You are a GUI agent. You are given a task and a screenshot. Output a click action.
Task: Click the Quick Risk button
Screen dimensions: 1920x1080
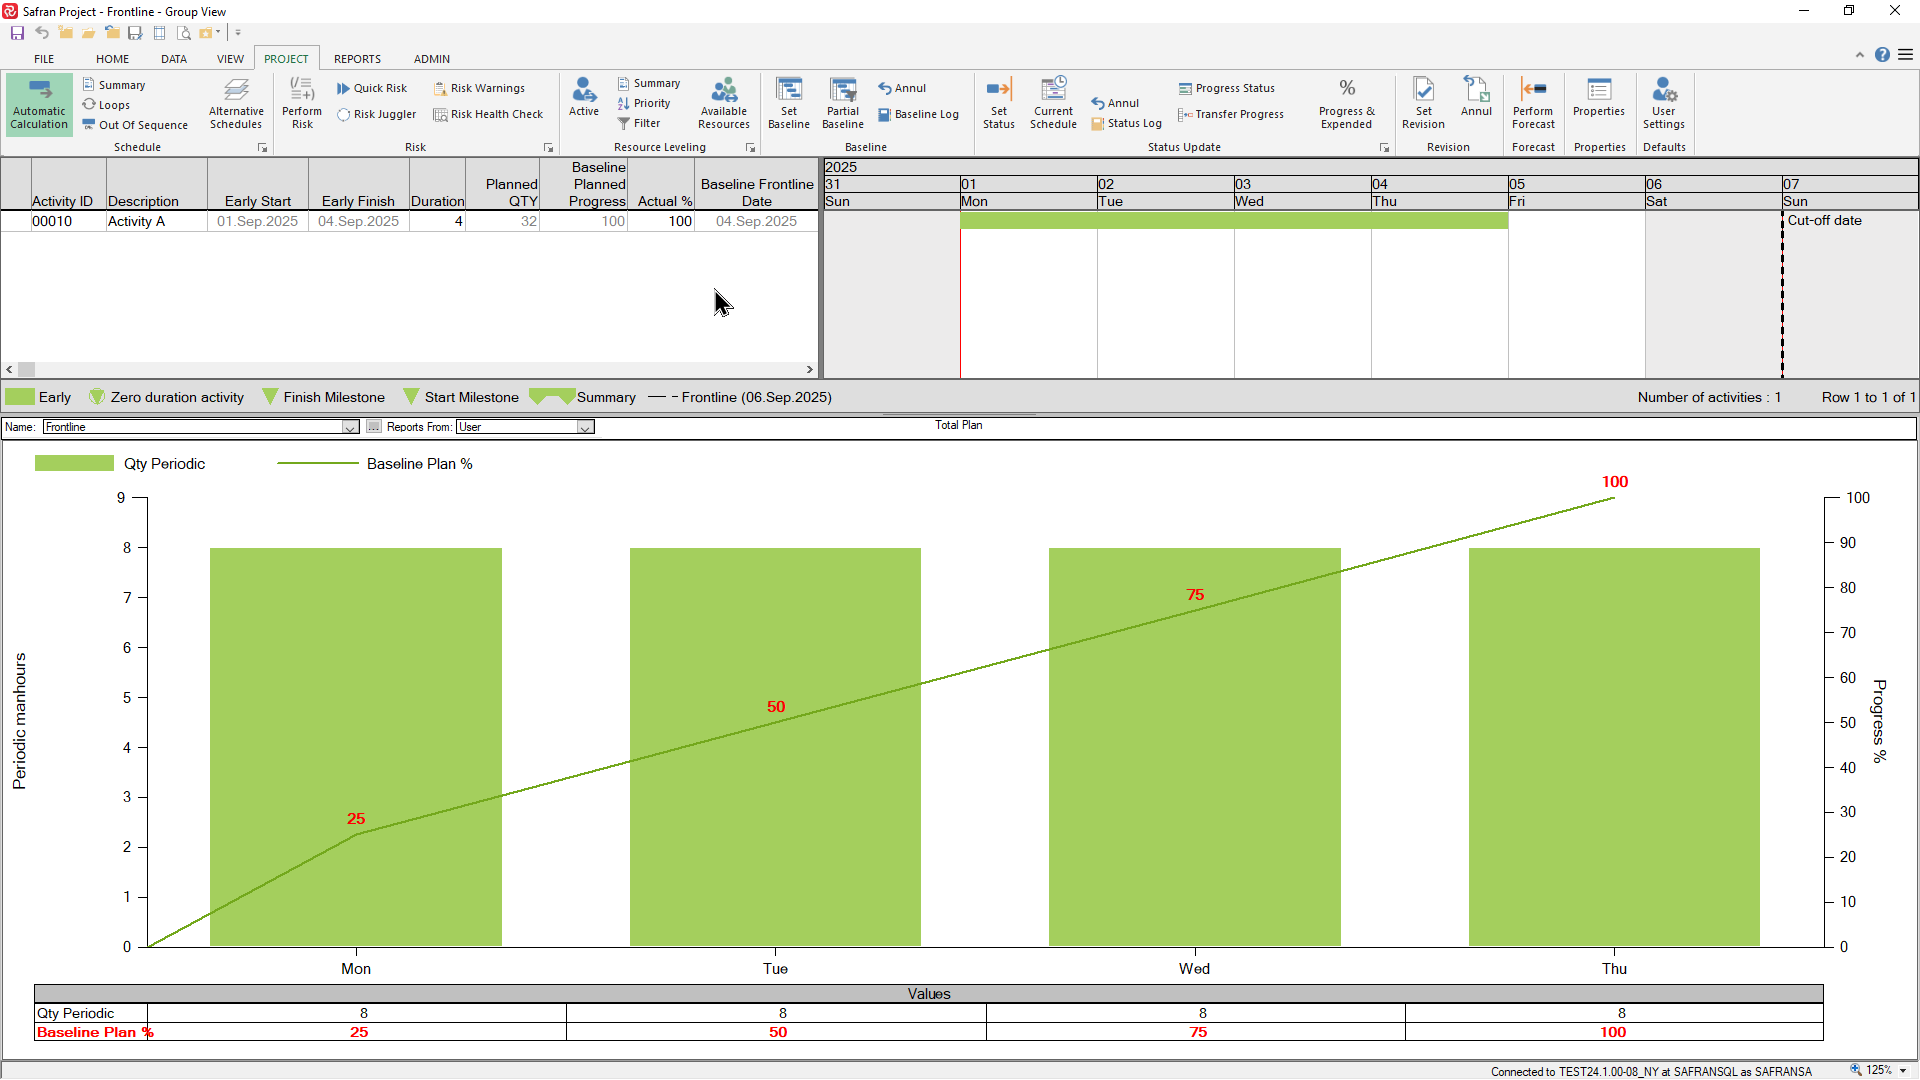[x=372, y=88]
